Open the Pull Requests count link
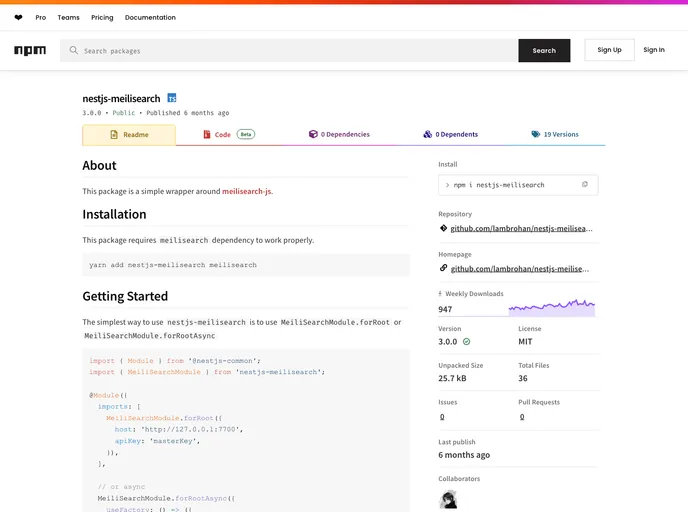Image resolution: width=688 pixels, height=512 pixels. pos(522,417)
